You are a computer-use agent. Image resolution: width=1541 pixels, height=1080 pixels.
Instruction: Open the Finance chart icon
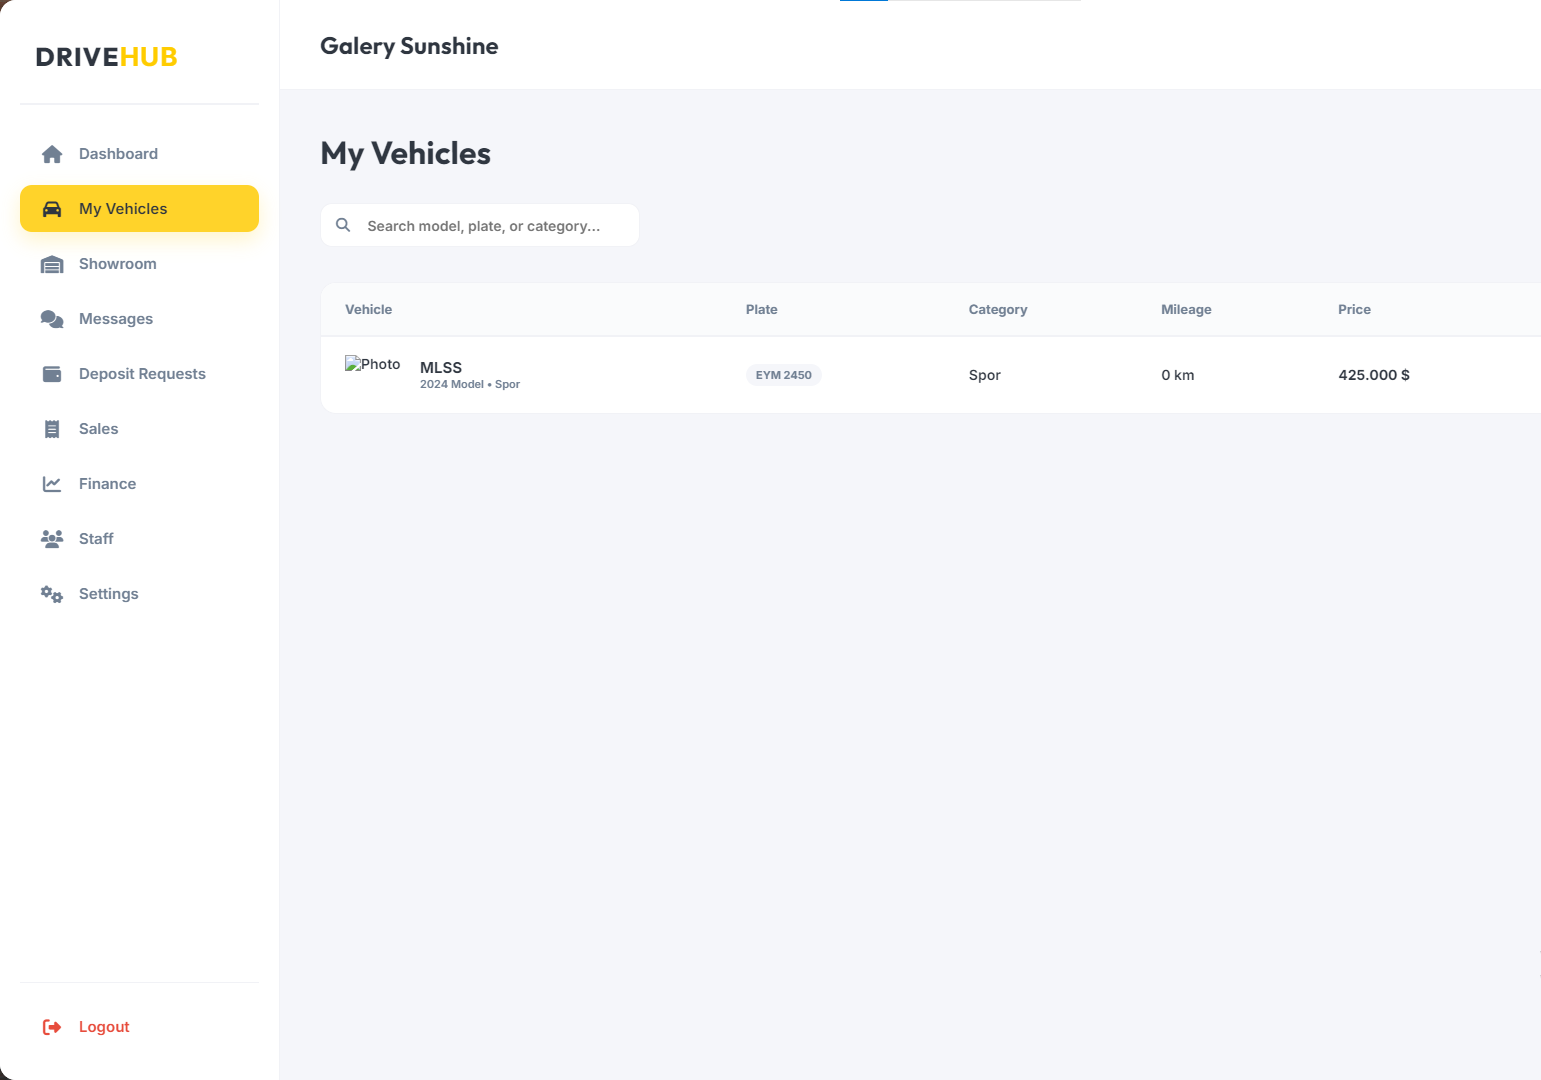52,484
